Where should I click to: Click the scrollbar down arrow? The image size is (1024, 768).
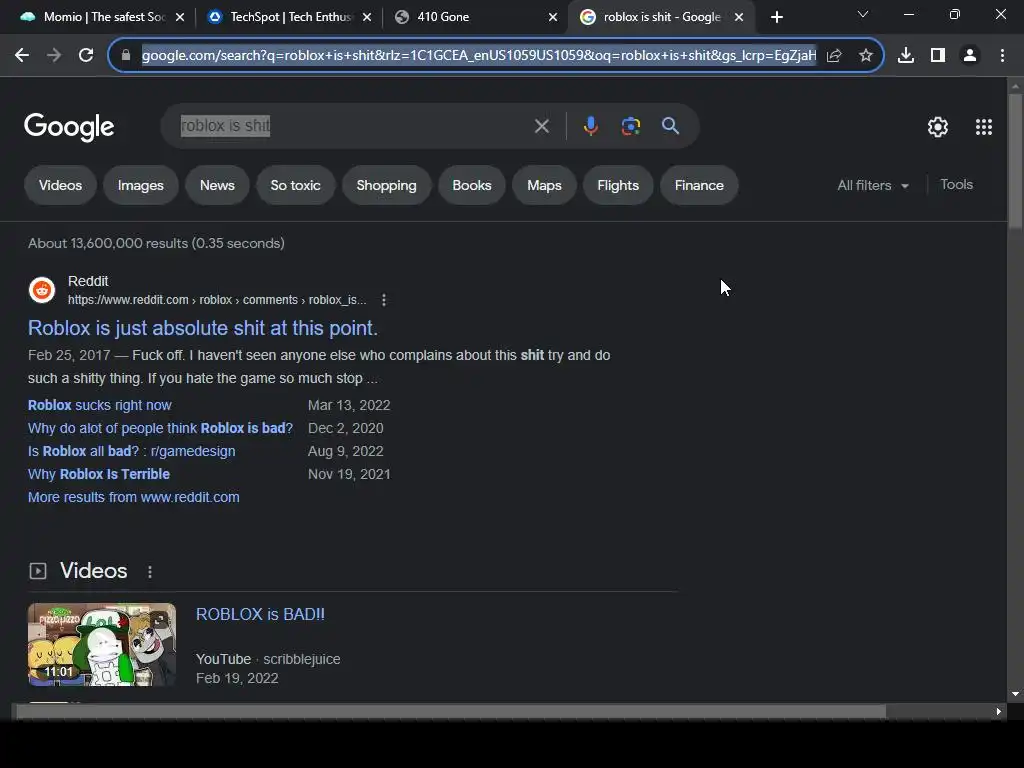click(1015, 694)
